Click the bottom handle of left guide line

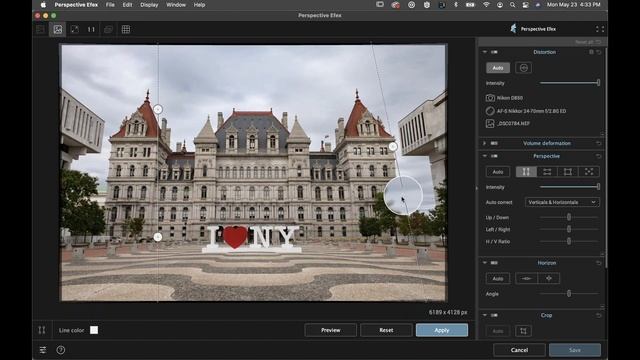(x=158, y=237)
